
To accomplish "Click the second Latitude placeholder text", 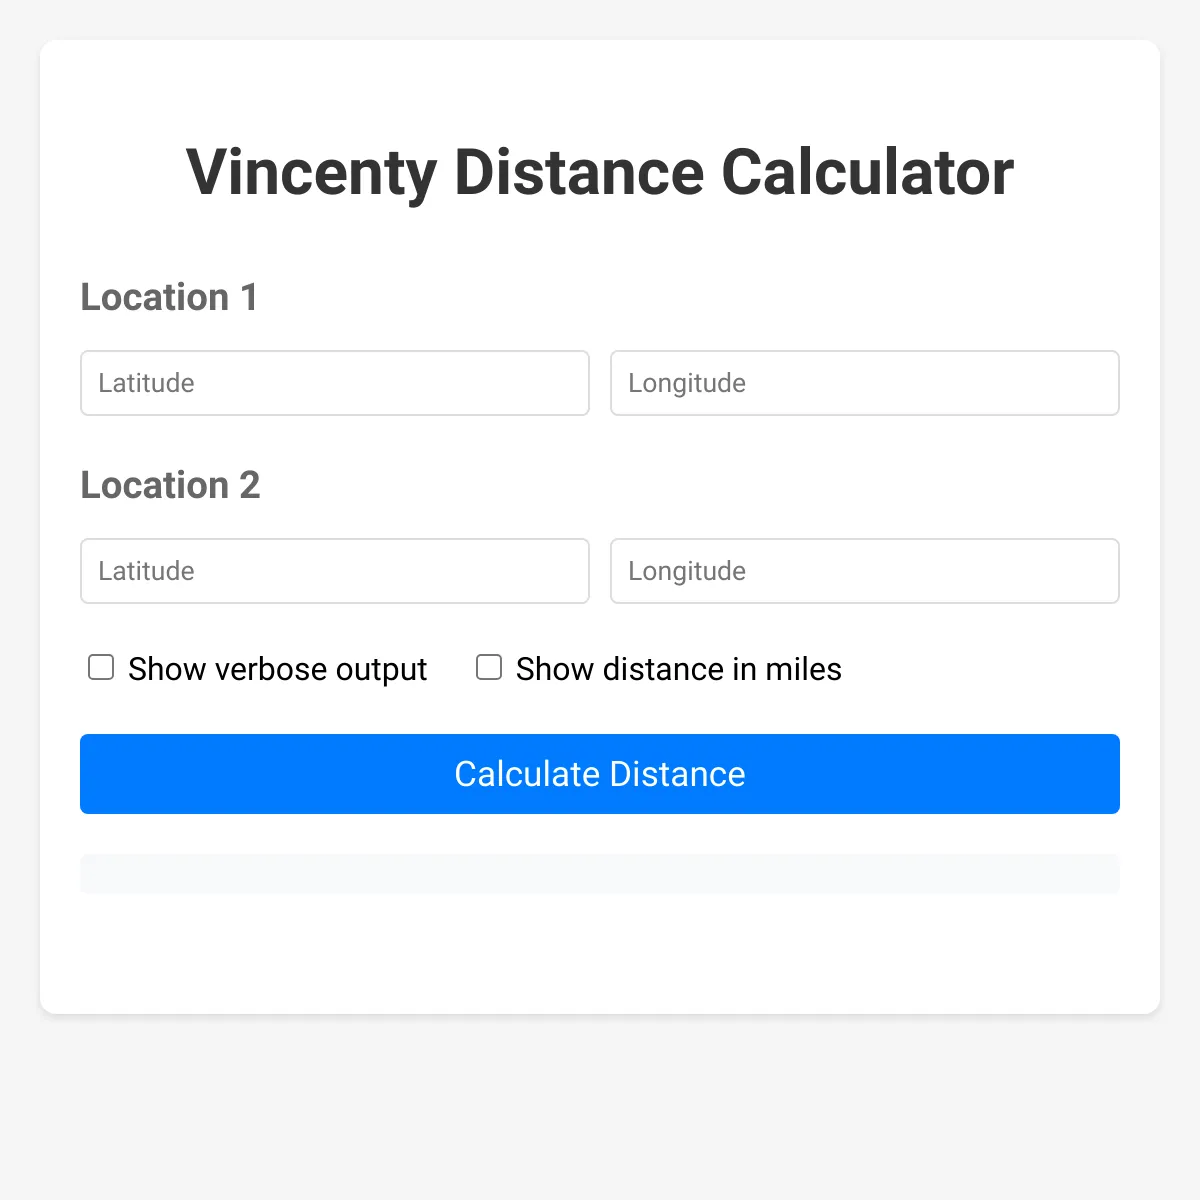I will coord(145,571).
